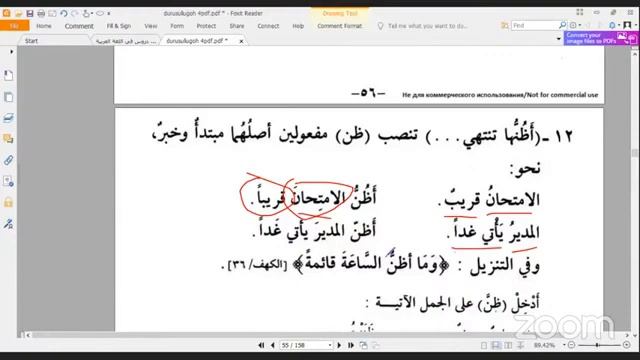
Task: Open the Pages thumbnails panel in the sidebar
Action: pos(9,97)
